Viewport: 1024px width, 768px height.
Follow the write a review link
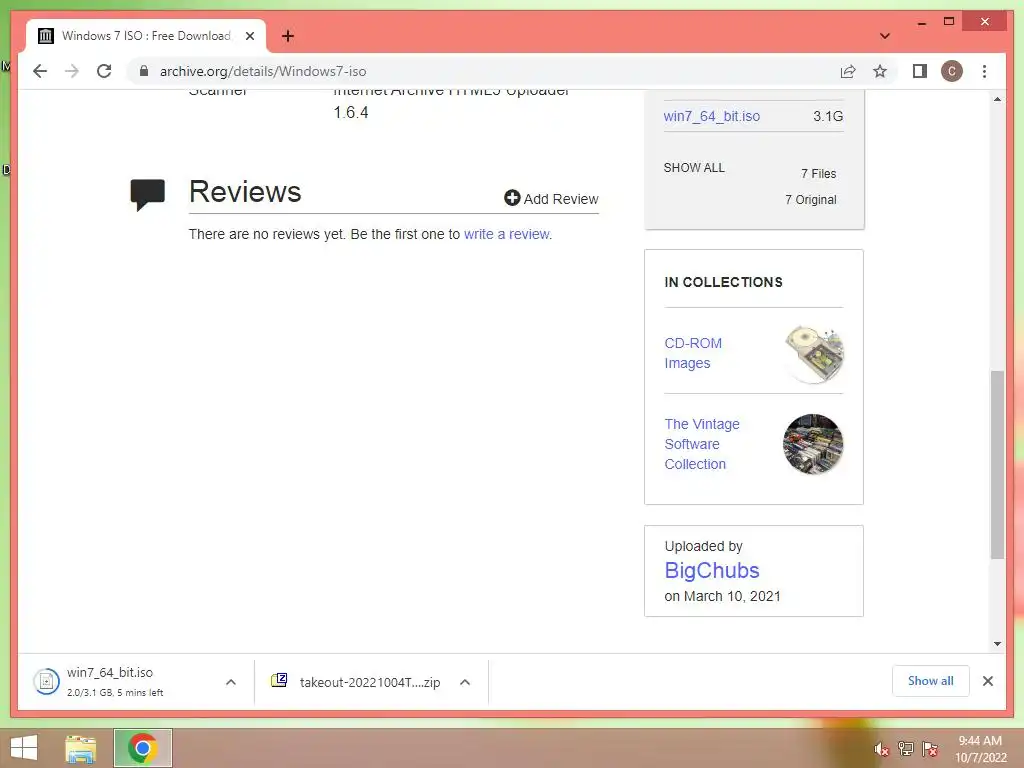(507, 234)
